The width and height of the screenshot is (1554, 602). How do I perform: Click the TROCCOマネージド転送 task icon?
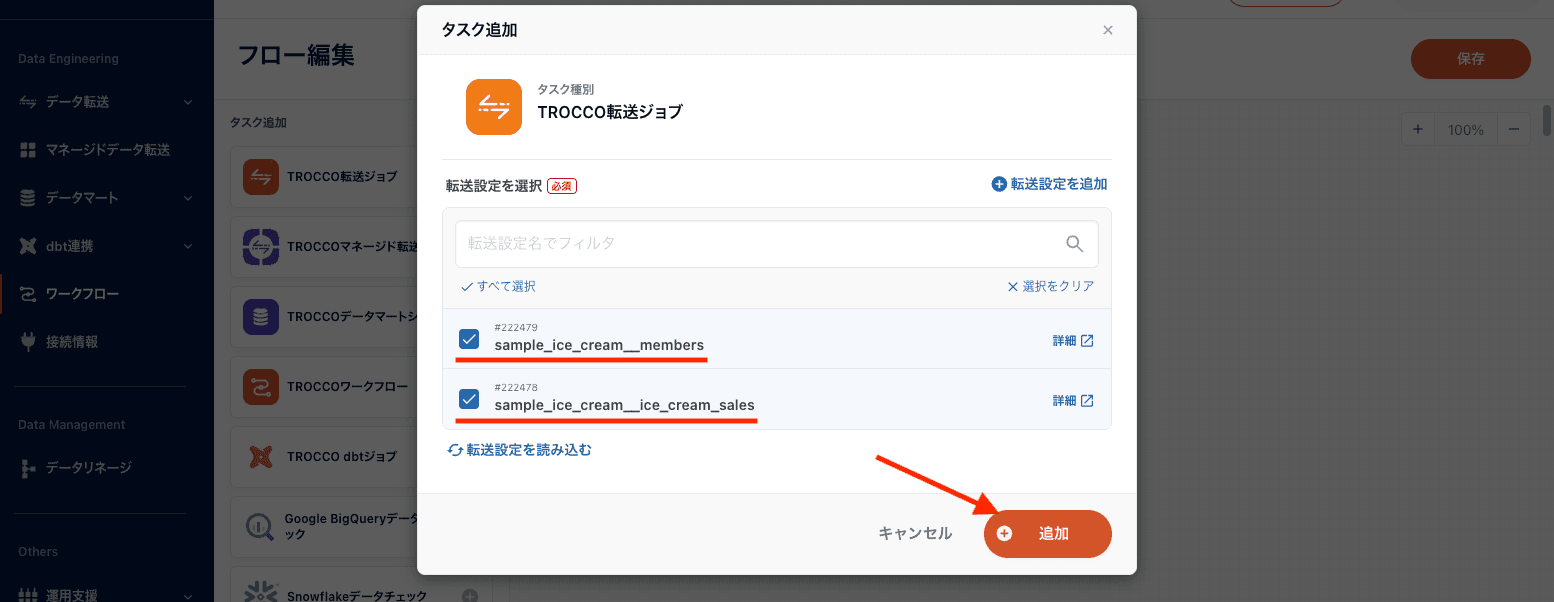260,246
